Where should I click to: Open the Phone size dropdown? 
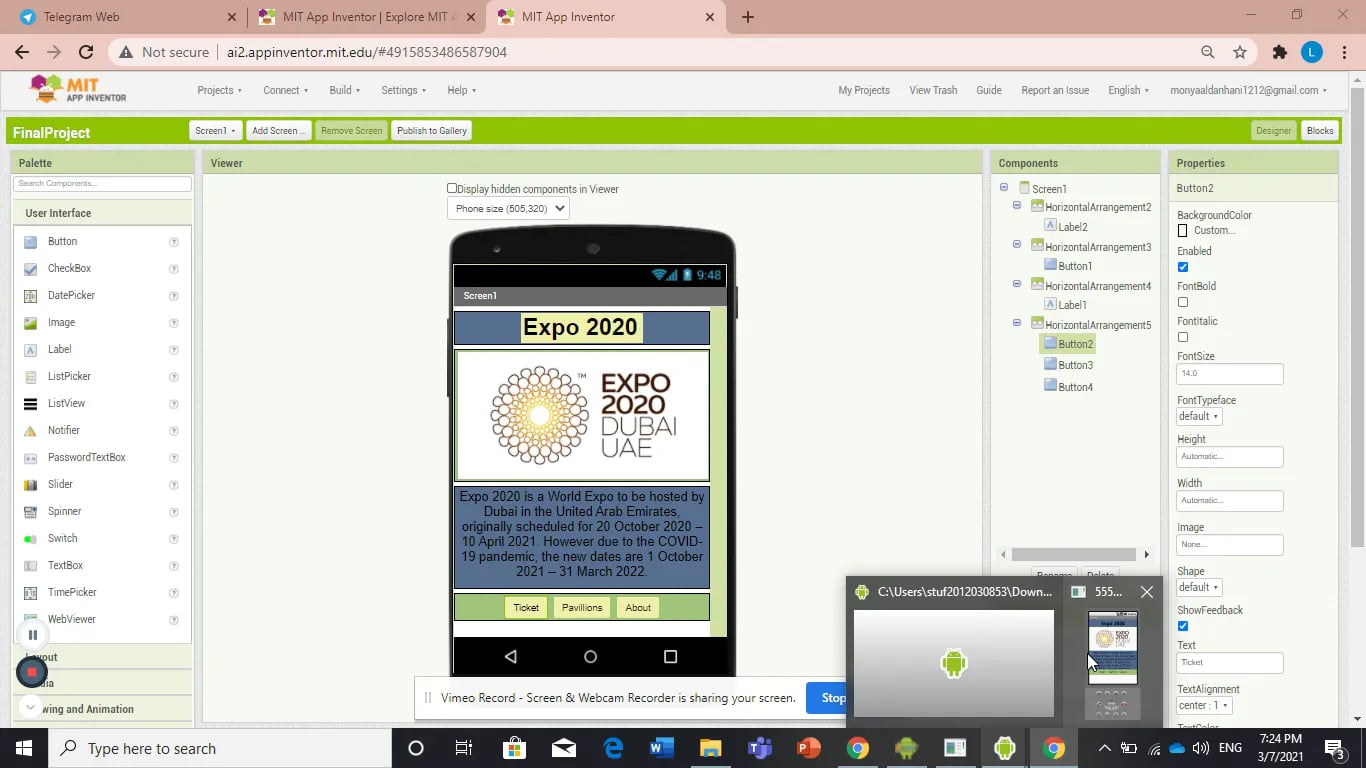508,209
